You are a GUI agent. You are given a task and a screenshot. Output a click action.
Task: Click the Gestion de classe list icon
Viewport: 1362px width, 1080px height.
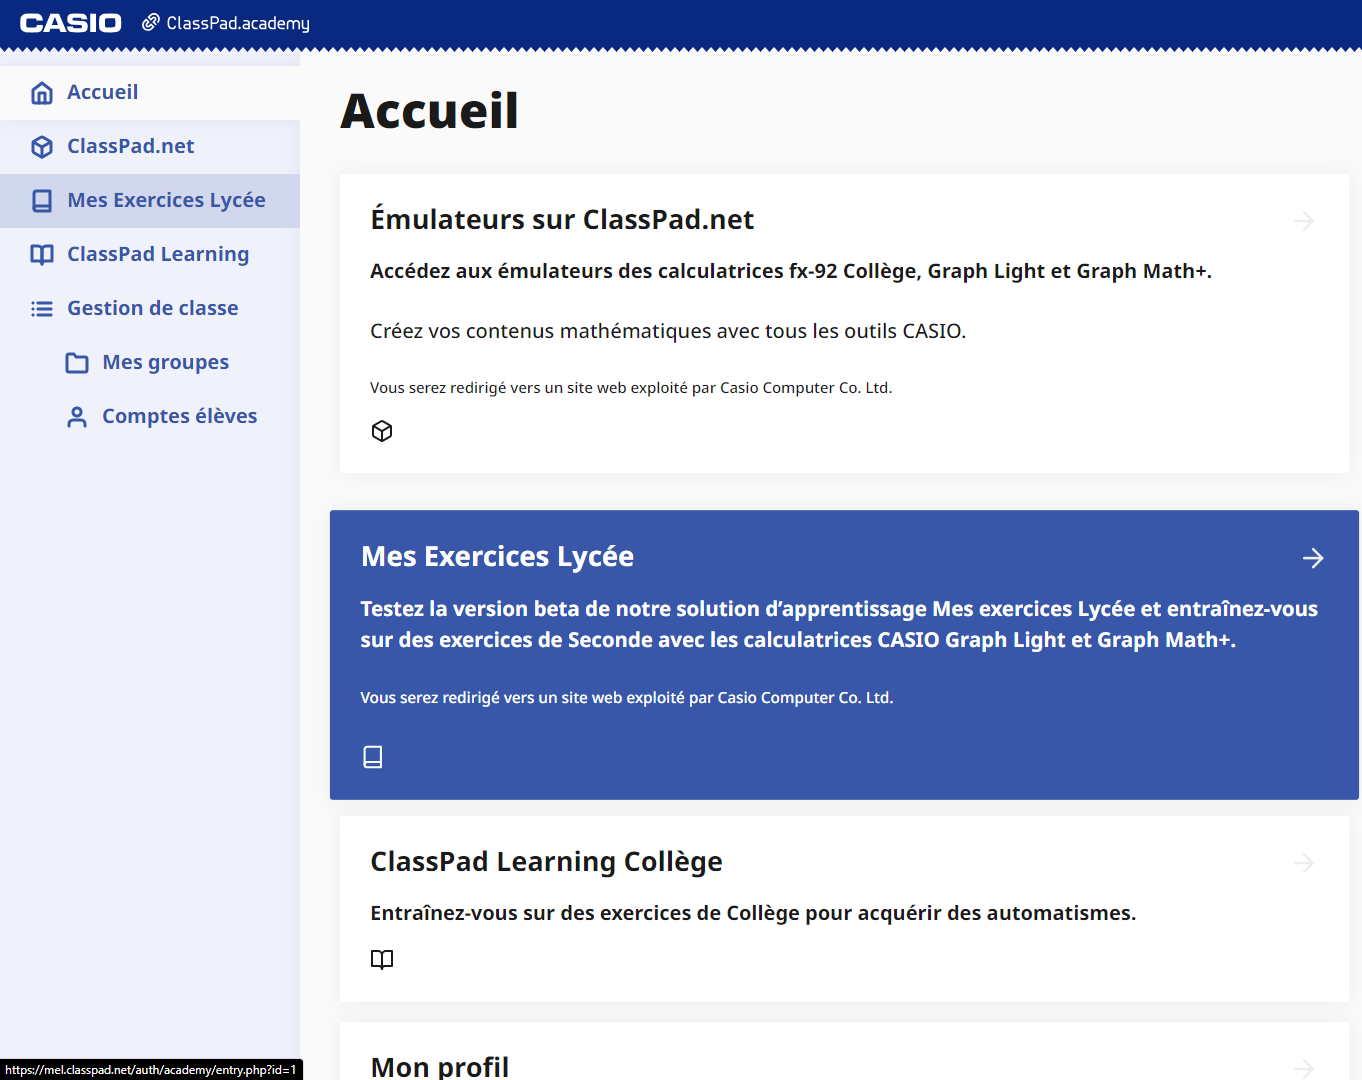42,309
